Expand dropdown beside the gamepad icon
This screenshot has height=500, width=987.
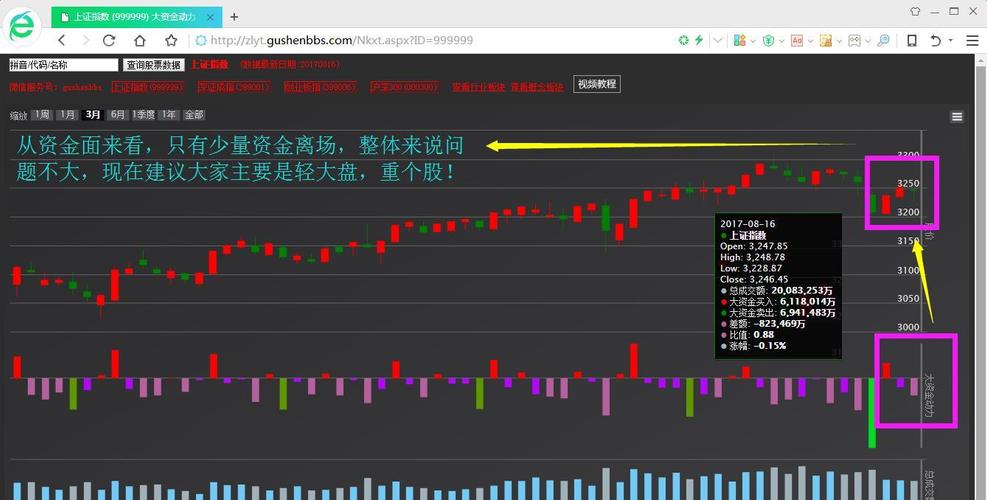[x=868, y=41]
